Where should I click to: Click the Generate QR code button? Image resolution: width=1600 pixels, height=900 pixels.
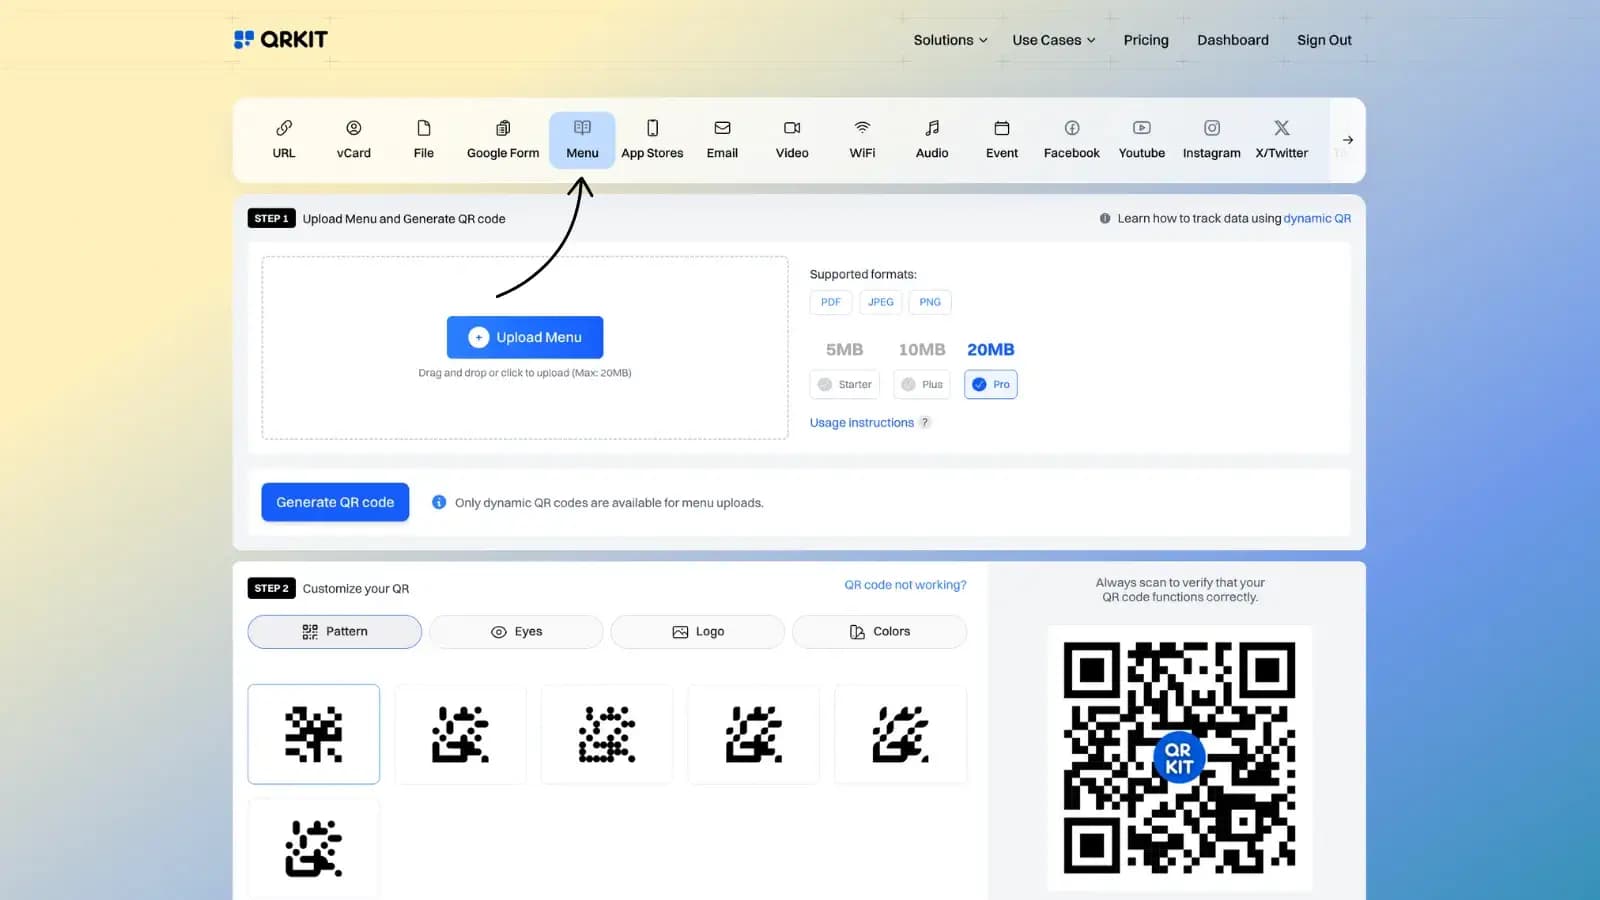[x=334, y=502]
